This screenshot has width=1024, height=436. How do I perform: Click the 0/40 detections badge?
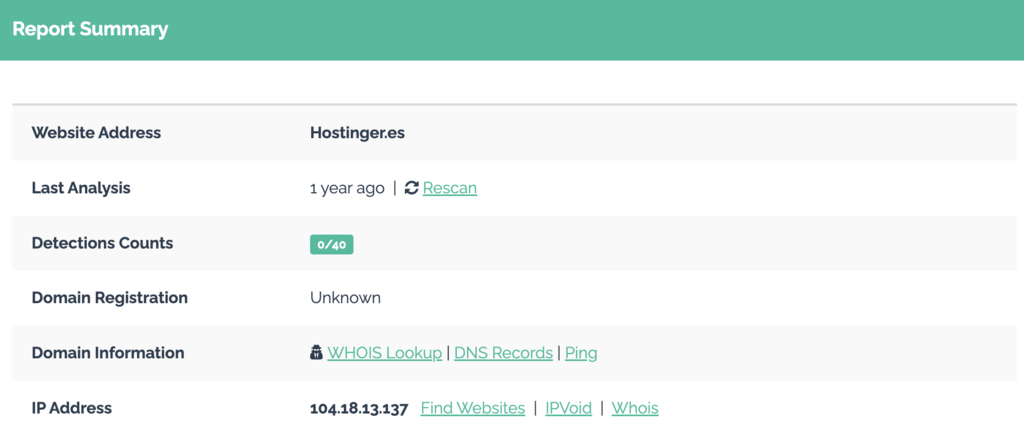[331, 244]
